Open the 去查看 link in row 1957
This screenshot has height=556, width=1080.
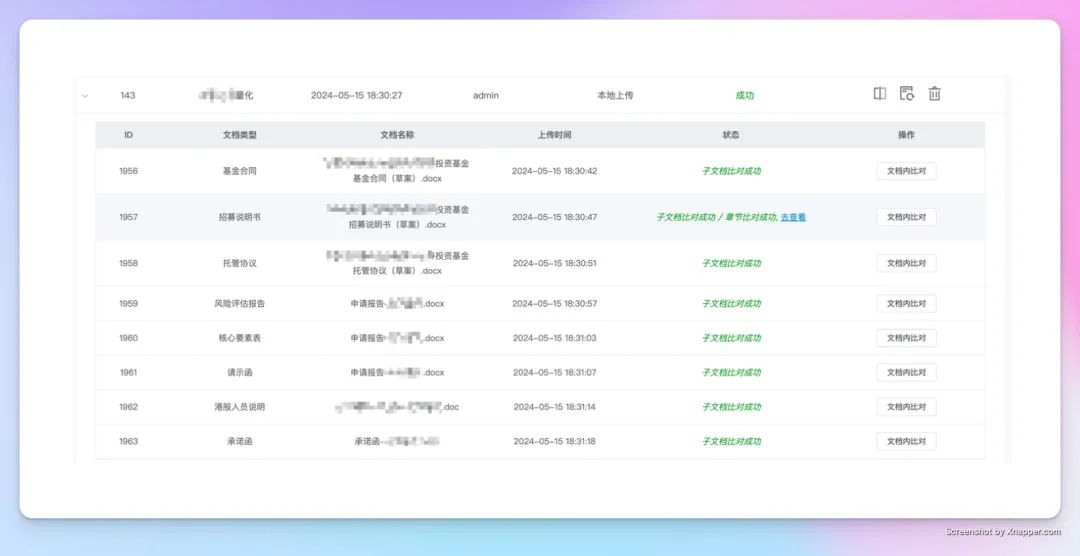tap(793, 217)
